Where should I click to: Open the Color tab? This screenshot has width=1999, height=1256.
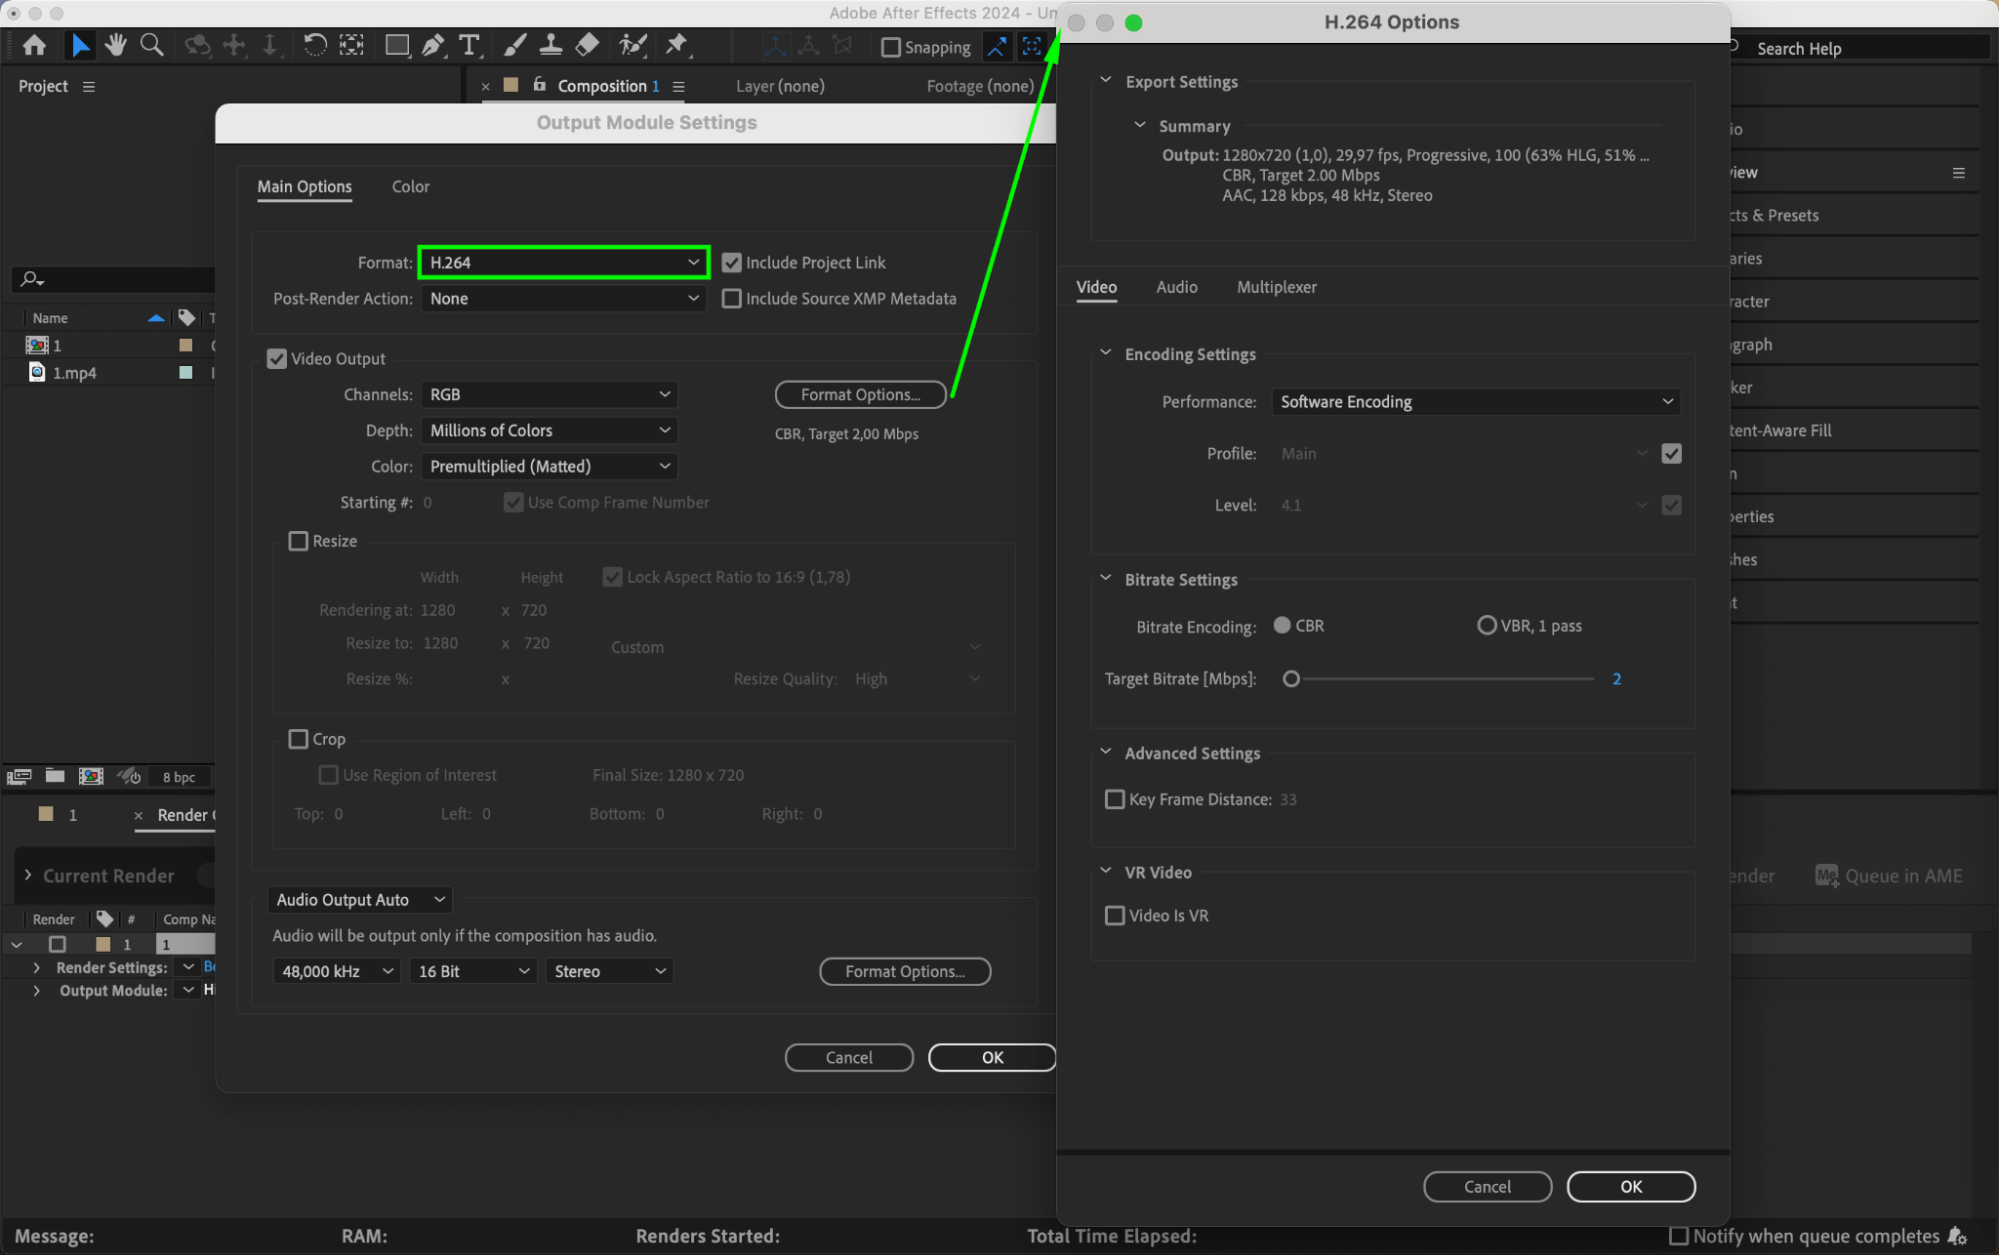click(x=410, y=187)
